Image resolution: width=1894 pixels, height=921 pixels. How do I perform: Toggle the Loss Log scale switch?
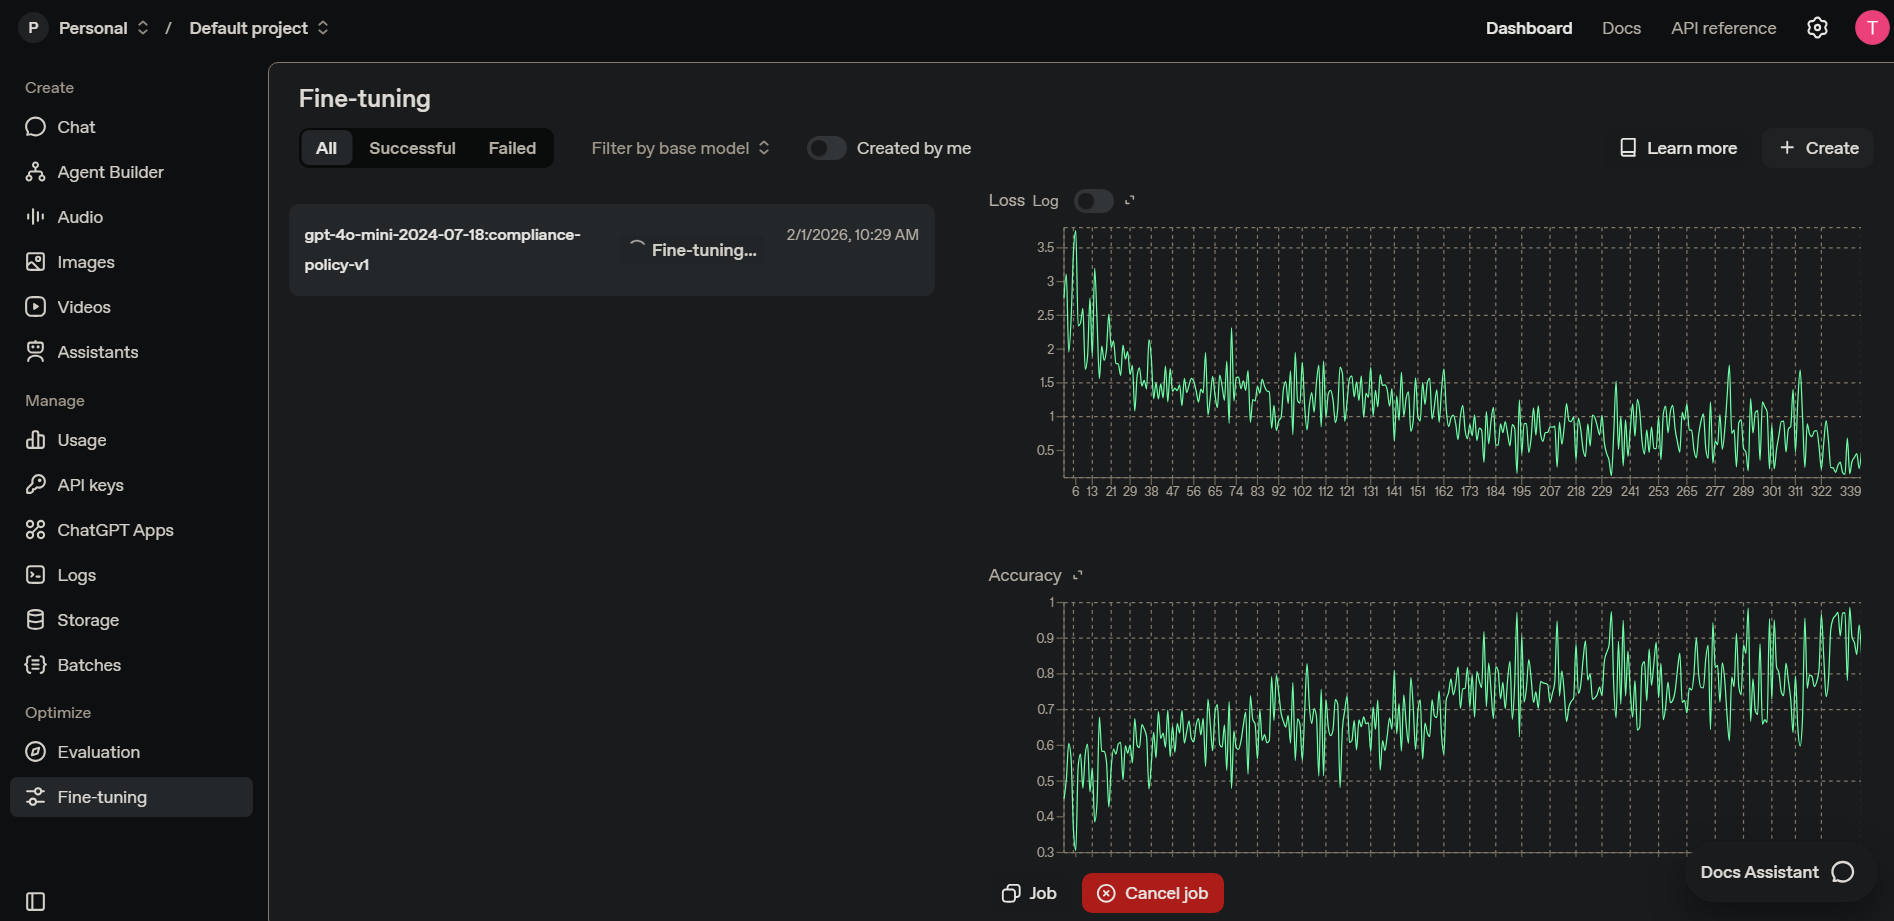pos(1093,201)
